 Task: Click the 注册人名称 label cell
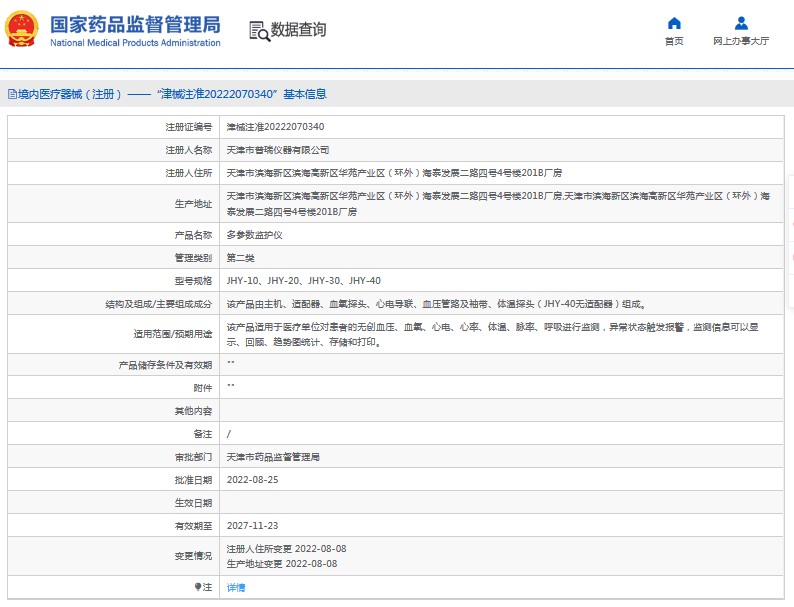click(x=113, y=150)
